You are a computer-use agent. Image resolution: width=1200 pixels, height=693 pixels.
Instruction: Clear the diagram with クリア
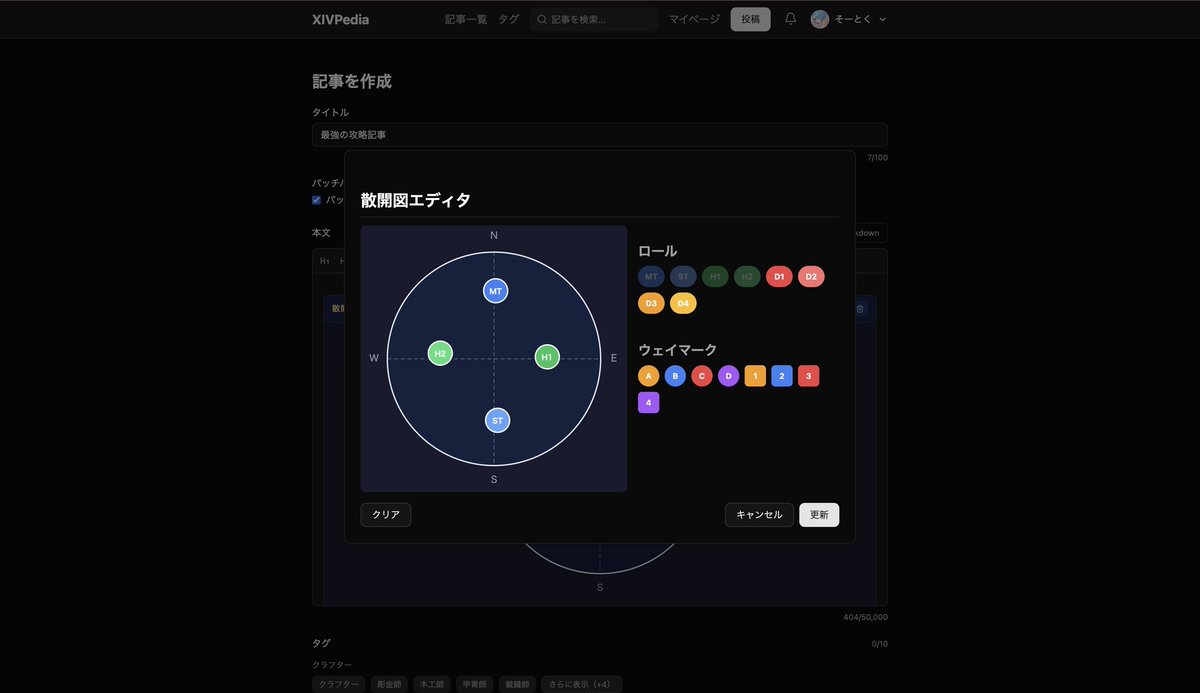coord(386,515)
